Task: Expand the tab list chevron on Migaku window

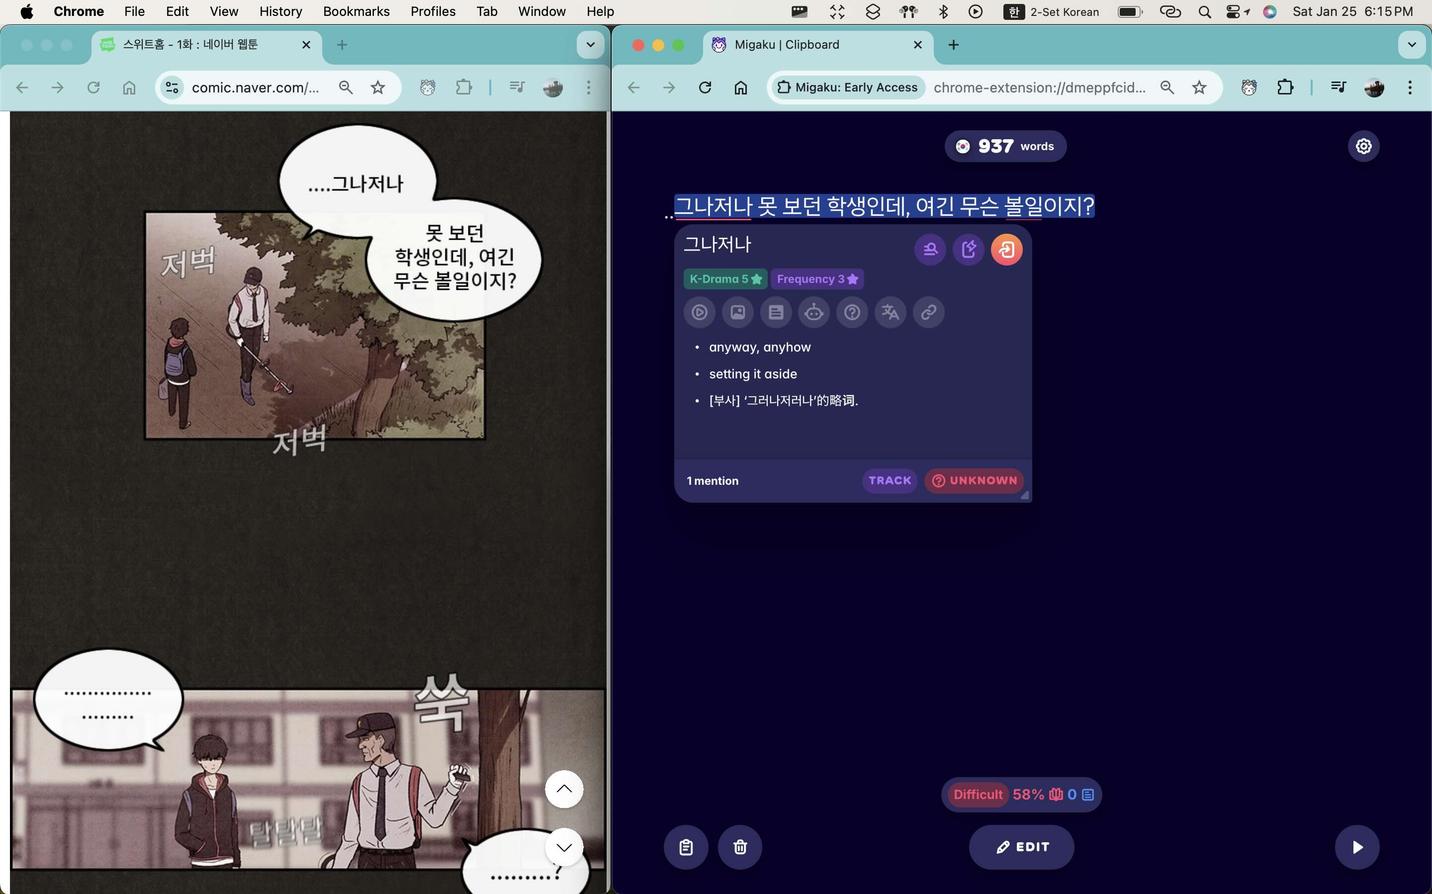Action: (1411, 44)
